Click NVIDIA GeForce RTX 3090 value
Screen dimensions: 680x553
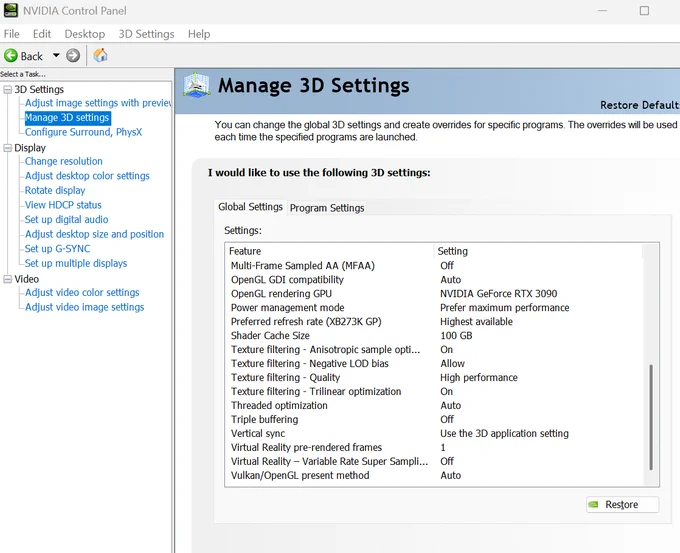498,294
